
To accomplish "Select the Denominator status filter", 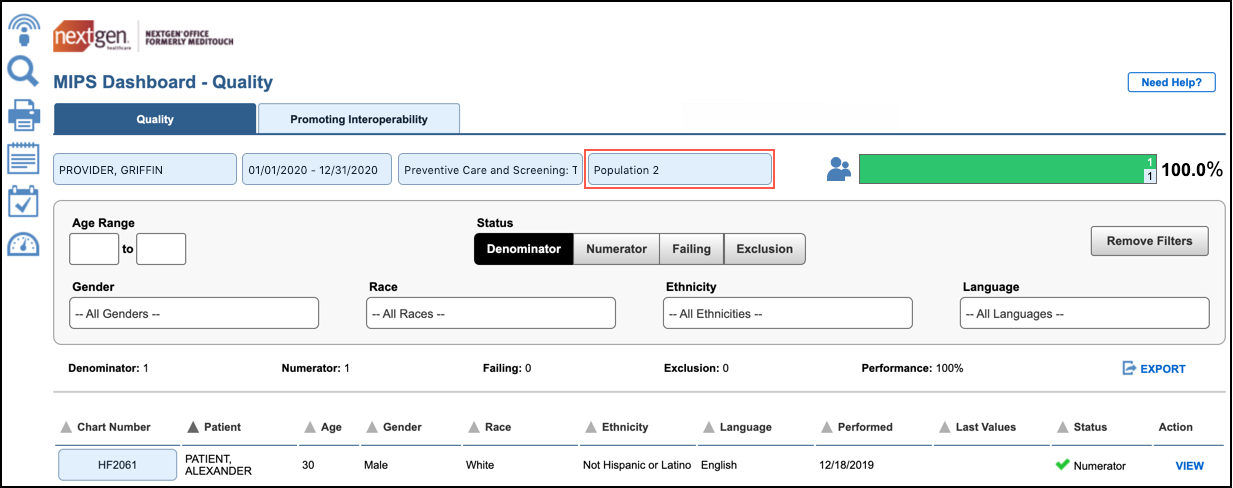I will pos(523,249).
